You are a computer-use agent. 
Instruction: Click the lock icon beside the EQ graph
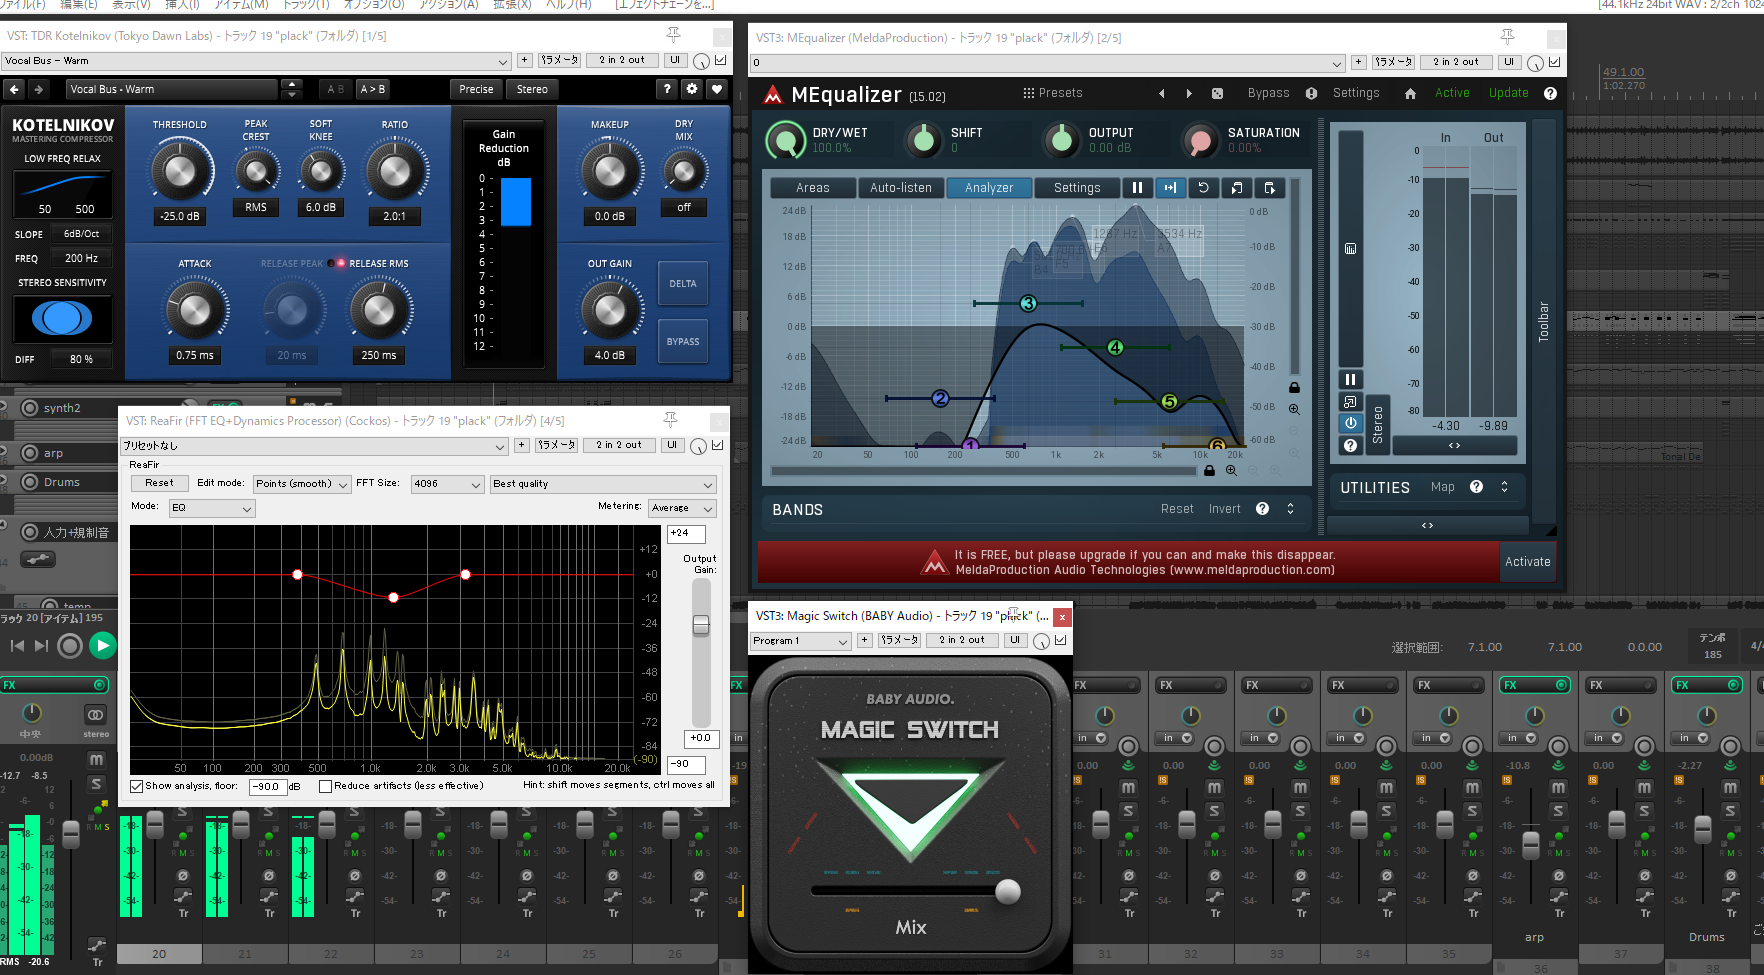pos(1294,387)
